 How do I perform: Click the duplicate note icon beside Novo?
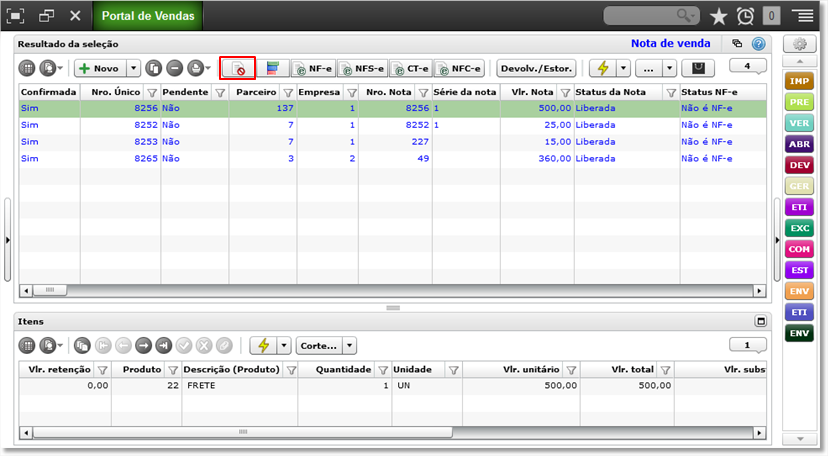[154, 68]
